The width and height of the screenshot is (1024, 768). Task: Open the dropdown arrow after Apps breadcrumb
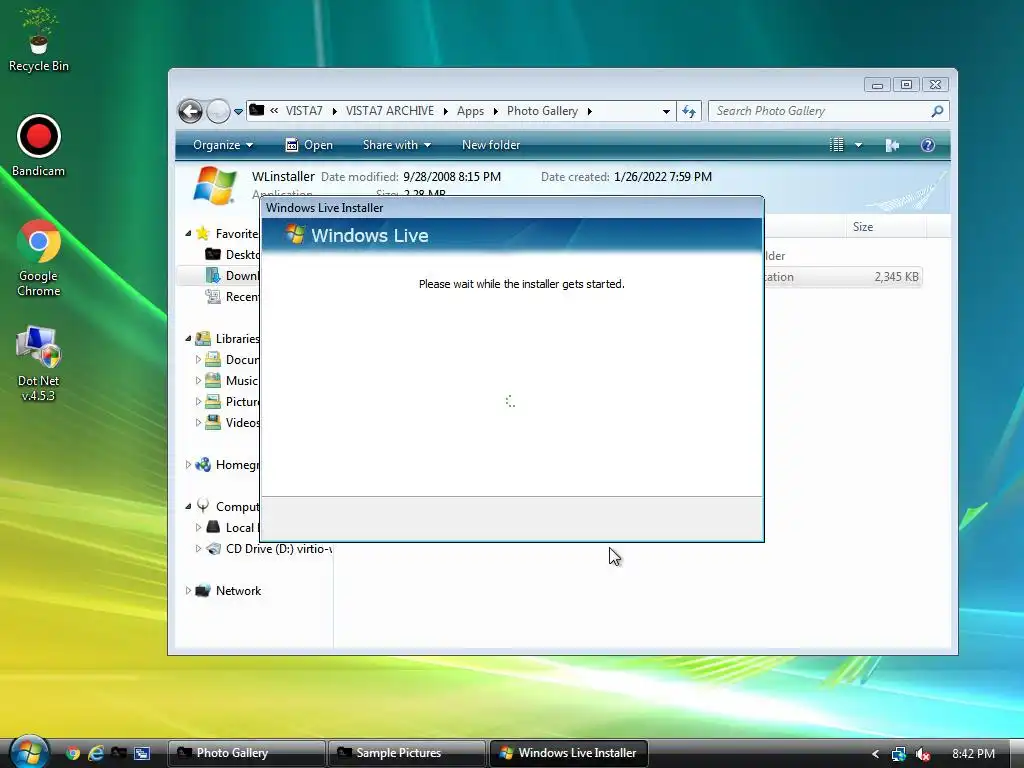click(x=495, y=111)
